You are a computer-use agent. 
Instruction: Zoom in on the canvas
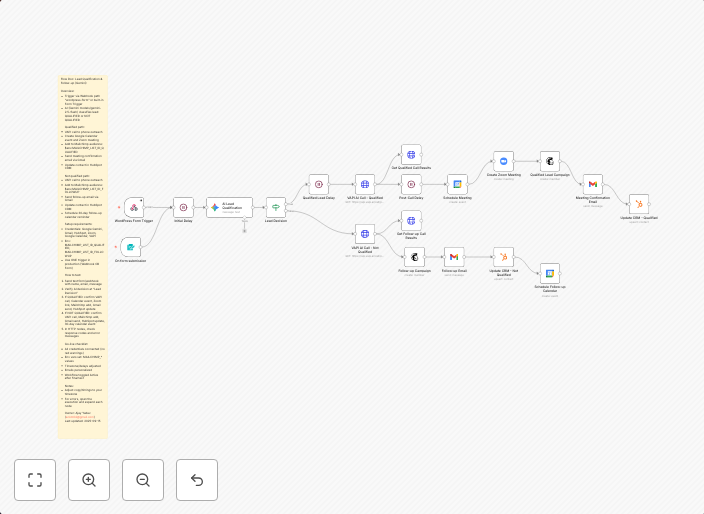[89, 480]
